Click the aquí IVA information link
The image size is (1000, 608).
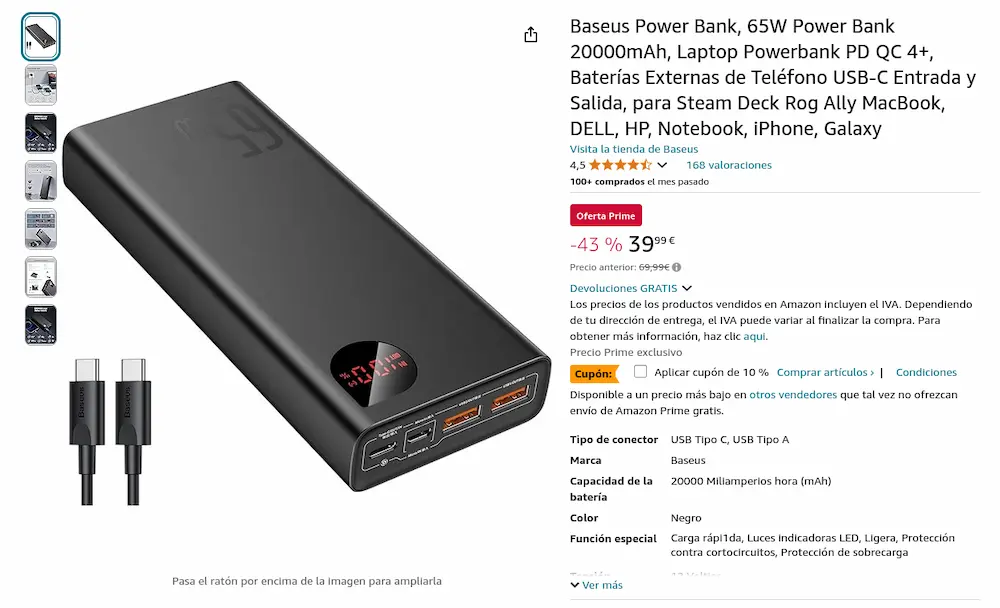click(754, 336)
